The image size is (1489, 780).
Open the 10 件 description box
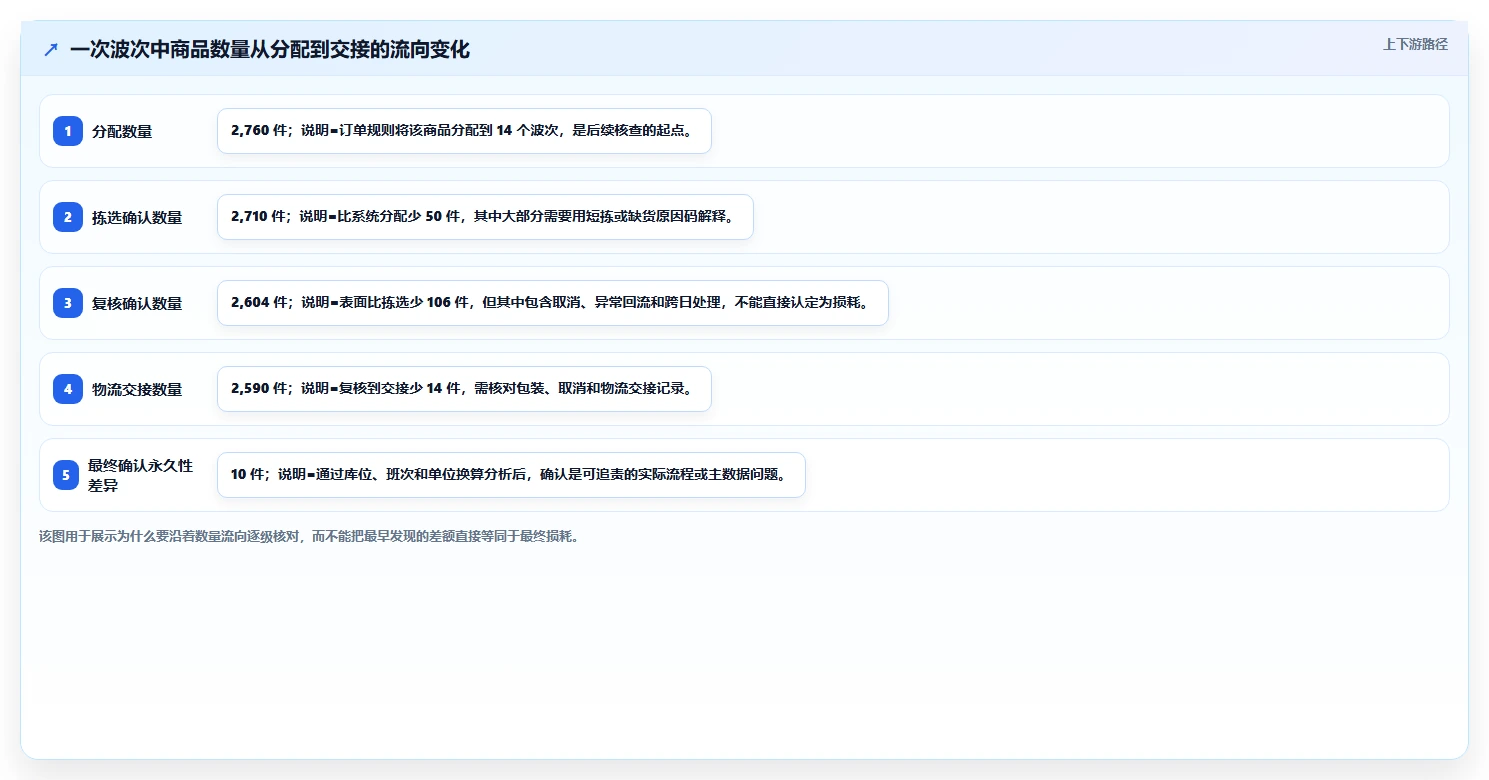(x=511, y=475)
